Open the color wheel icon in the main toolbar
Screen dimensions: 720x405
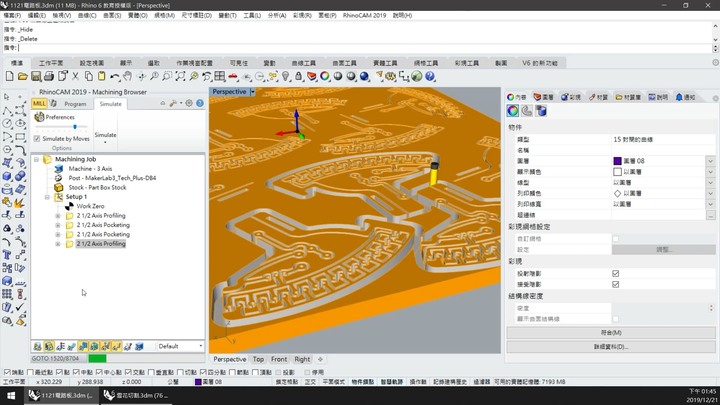[x=325, y=76]
